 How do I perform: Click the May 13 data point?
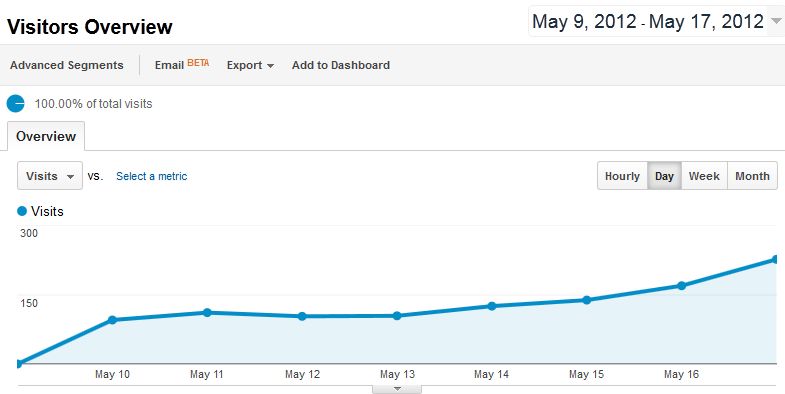397,316
